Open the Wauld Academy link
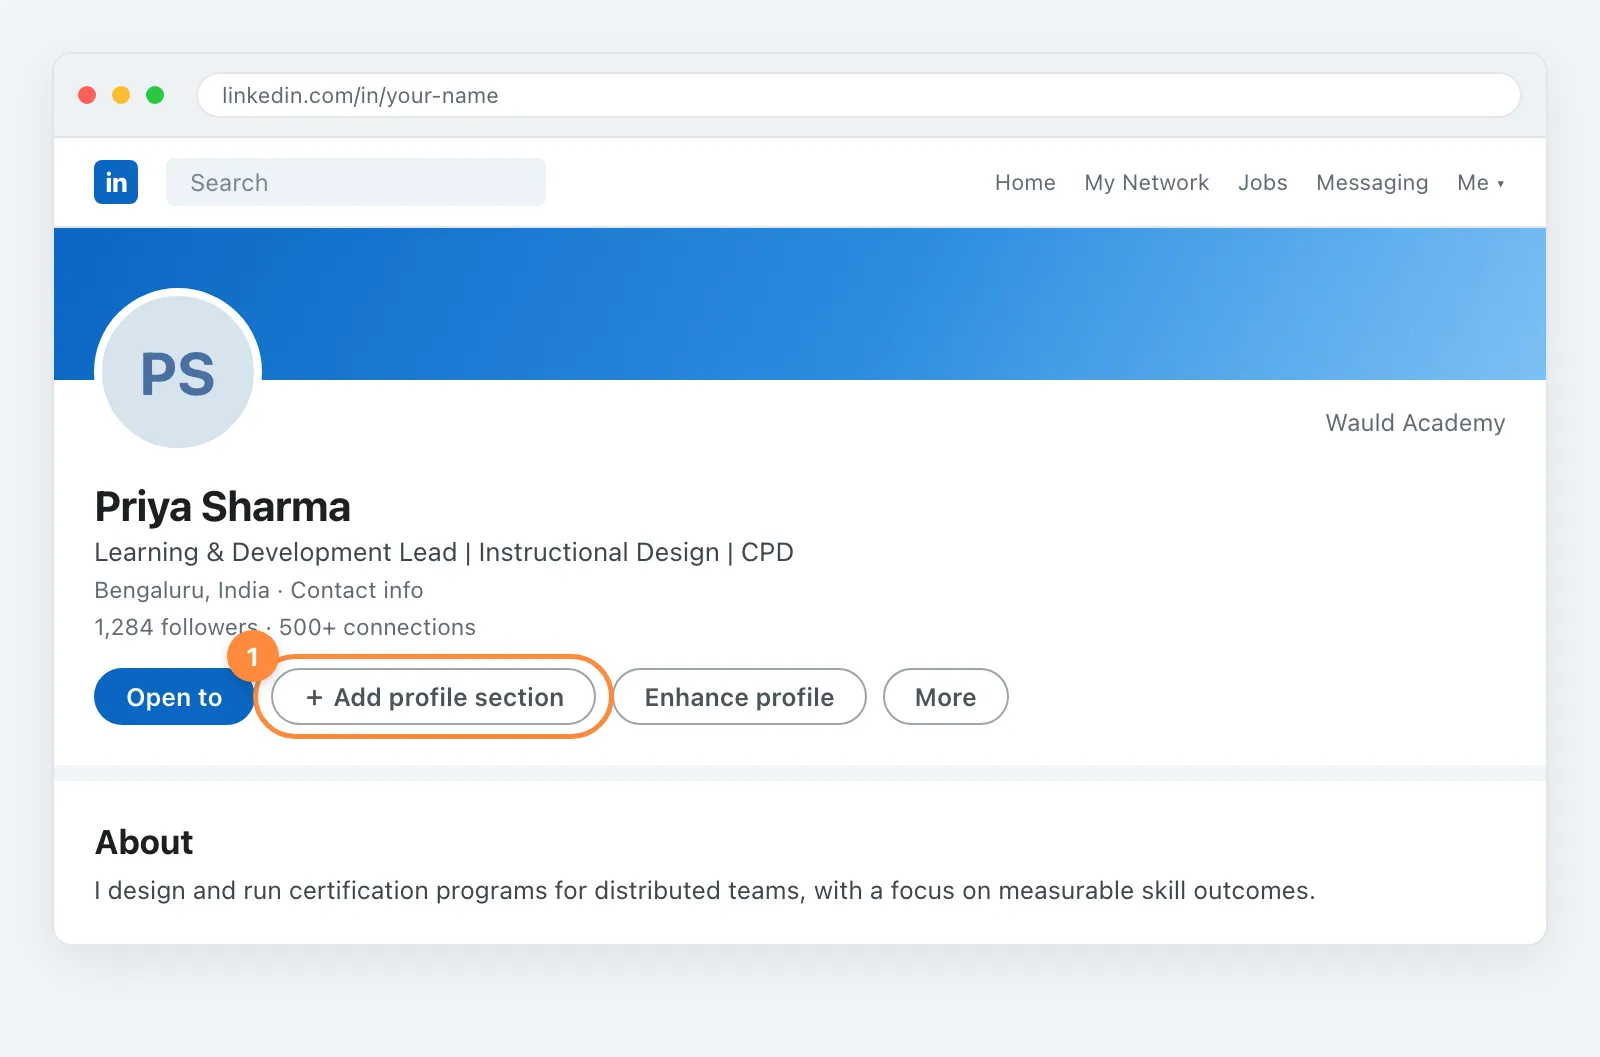The height and width of the screenshot is (1057, 1600). pos(1415,423)
